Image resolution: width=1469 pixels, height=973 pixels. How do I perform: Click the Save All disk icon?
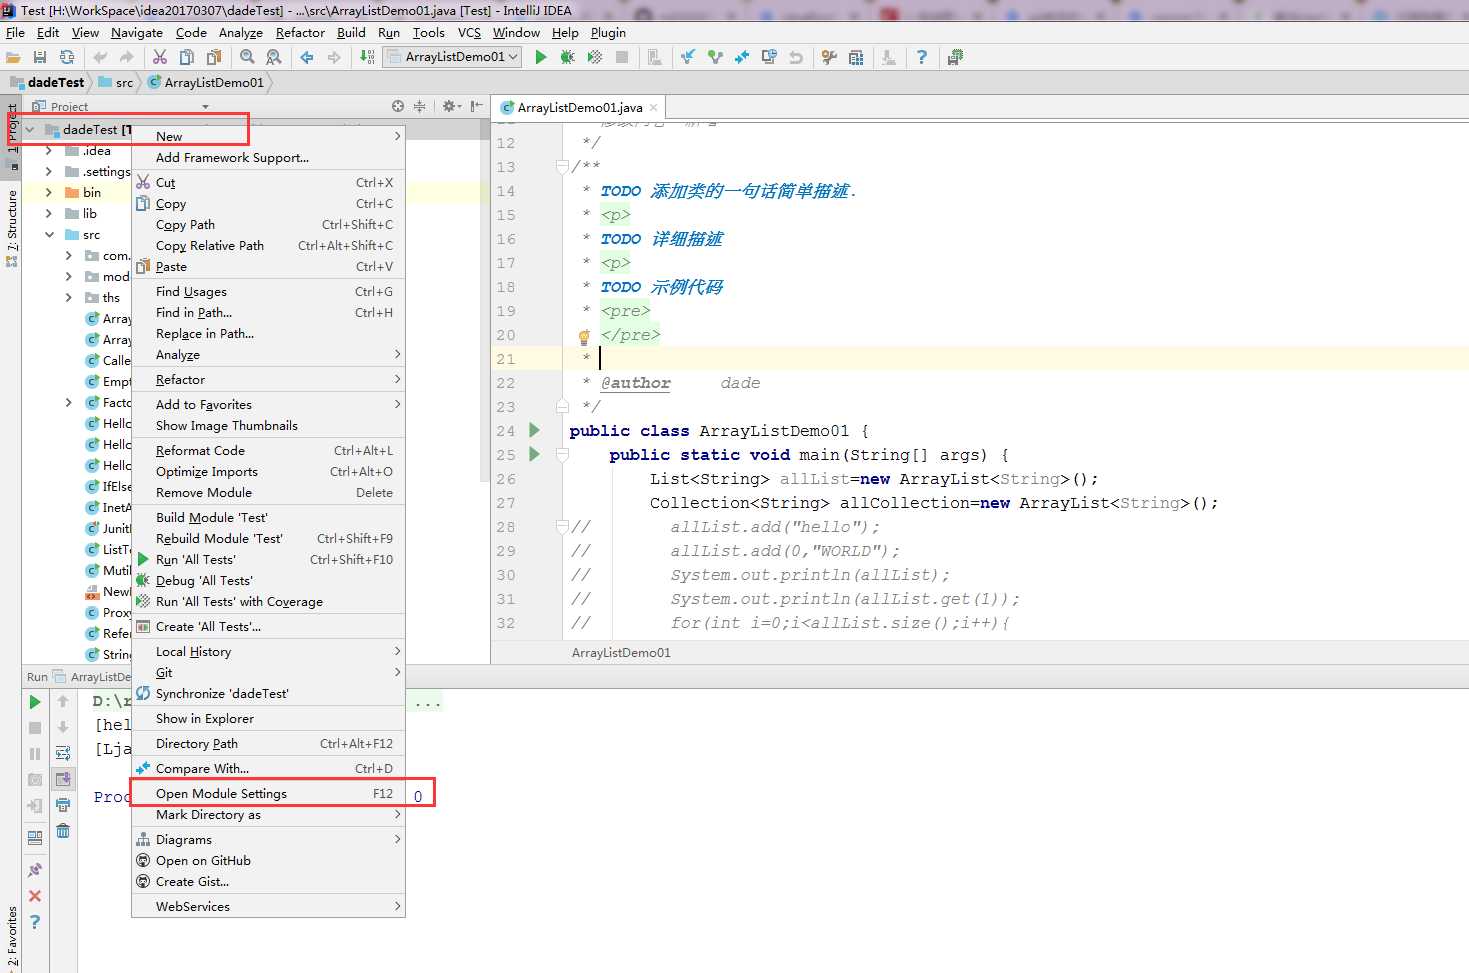click(40, 57)
